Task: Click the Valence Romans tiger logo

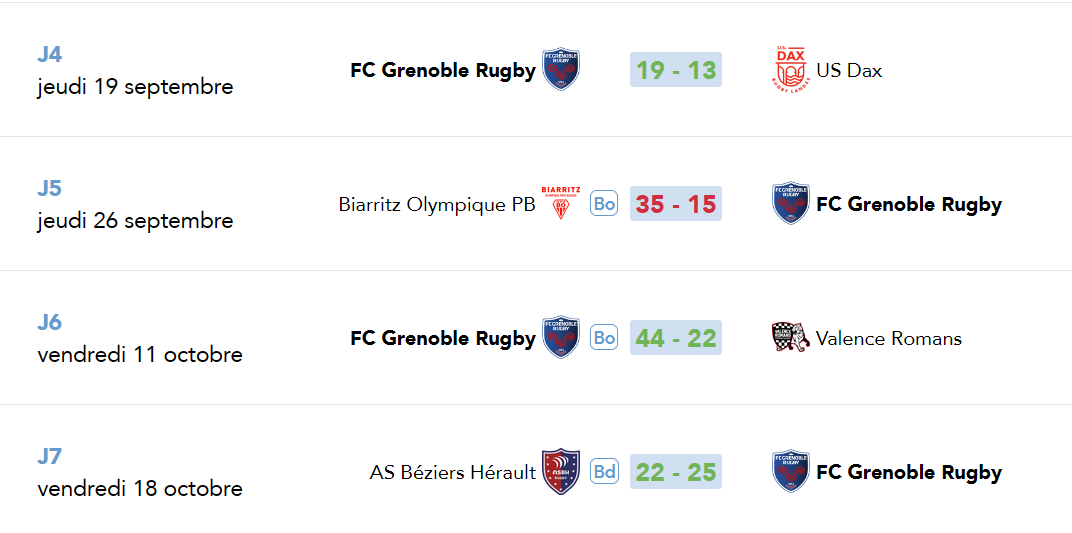Action: pos(790,338)
